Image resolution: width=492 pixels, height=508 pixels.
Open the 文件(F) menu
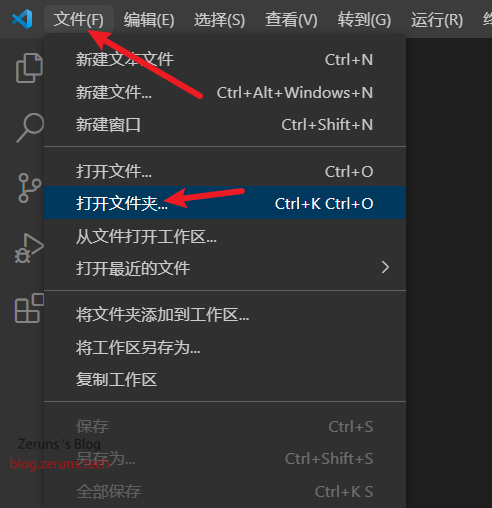click(79, 19)
